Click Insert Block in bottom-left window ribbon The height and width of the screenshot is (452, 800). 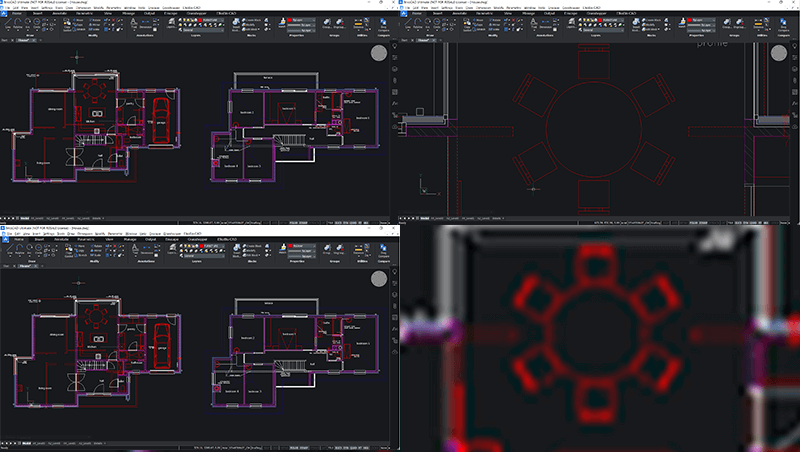(237, 249)
